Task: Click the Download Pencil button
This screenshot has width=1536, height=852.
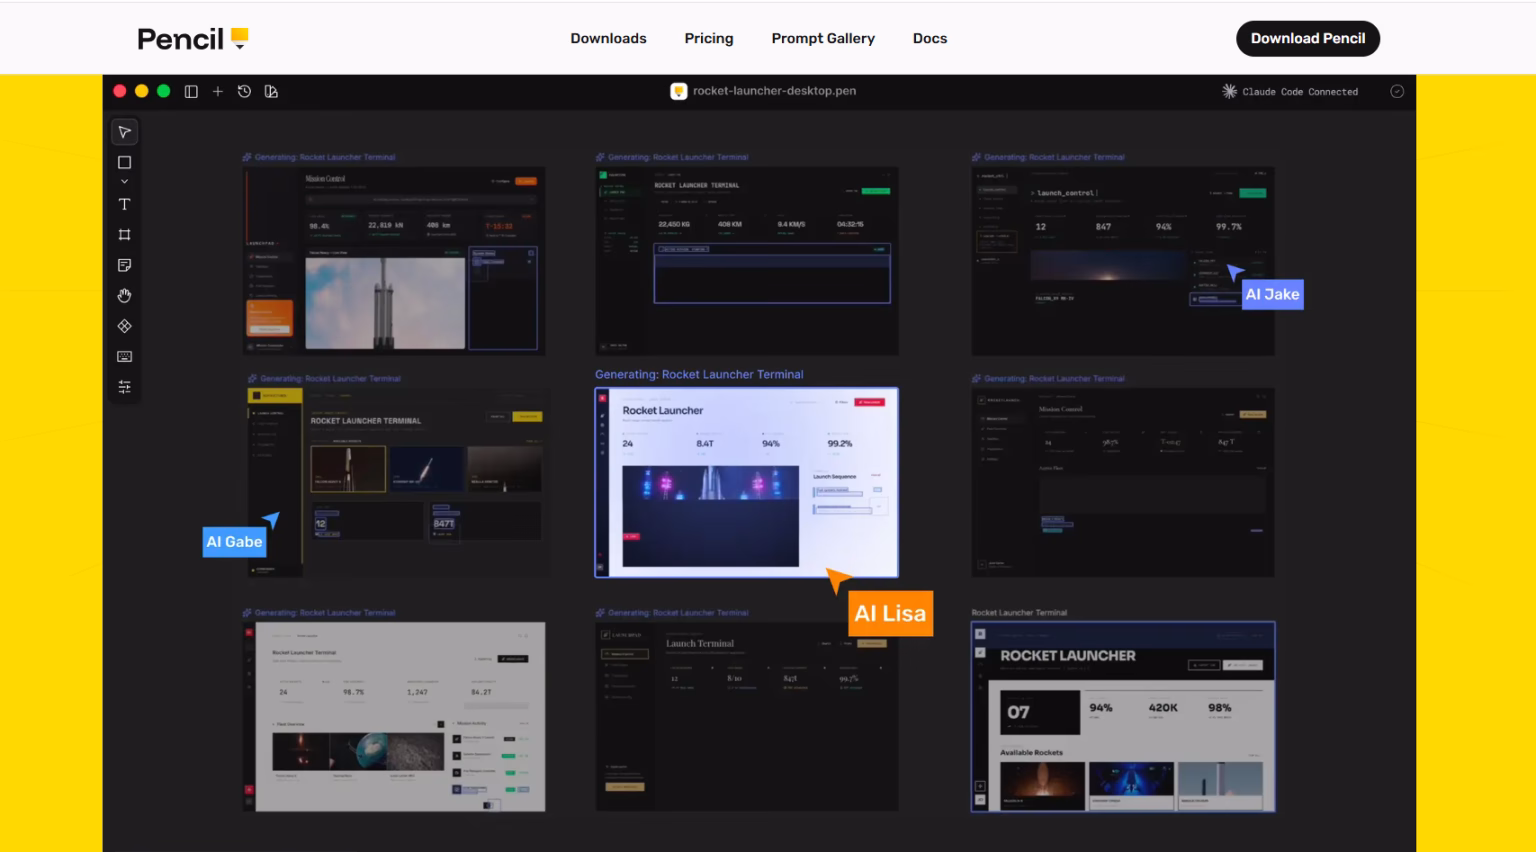Action: coord(1307,38)
